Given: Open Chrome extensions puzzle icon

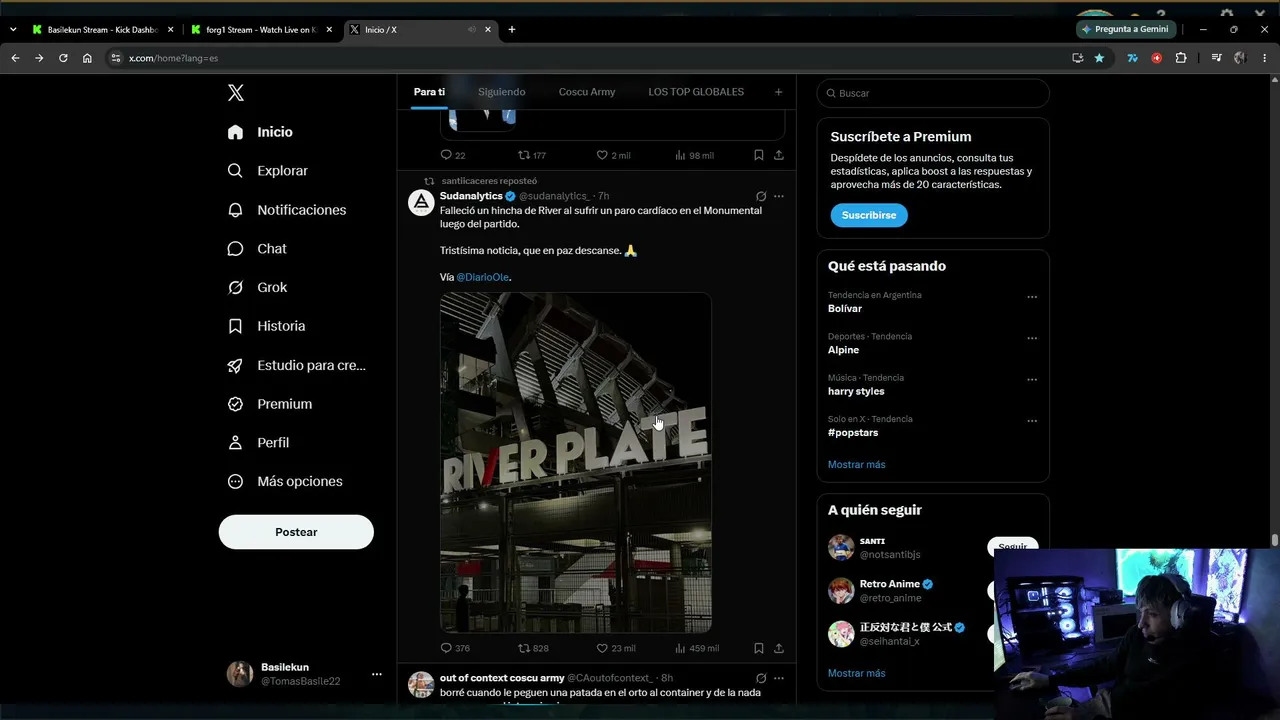Looking at the screenshot, I should point(1181,58).
